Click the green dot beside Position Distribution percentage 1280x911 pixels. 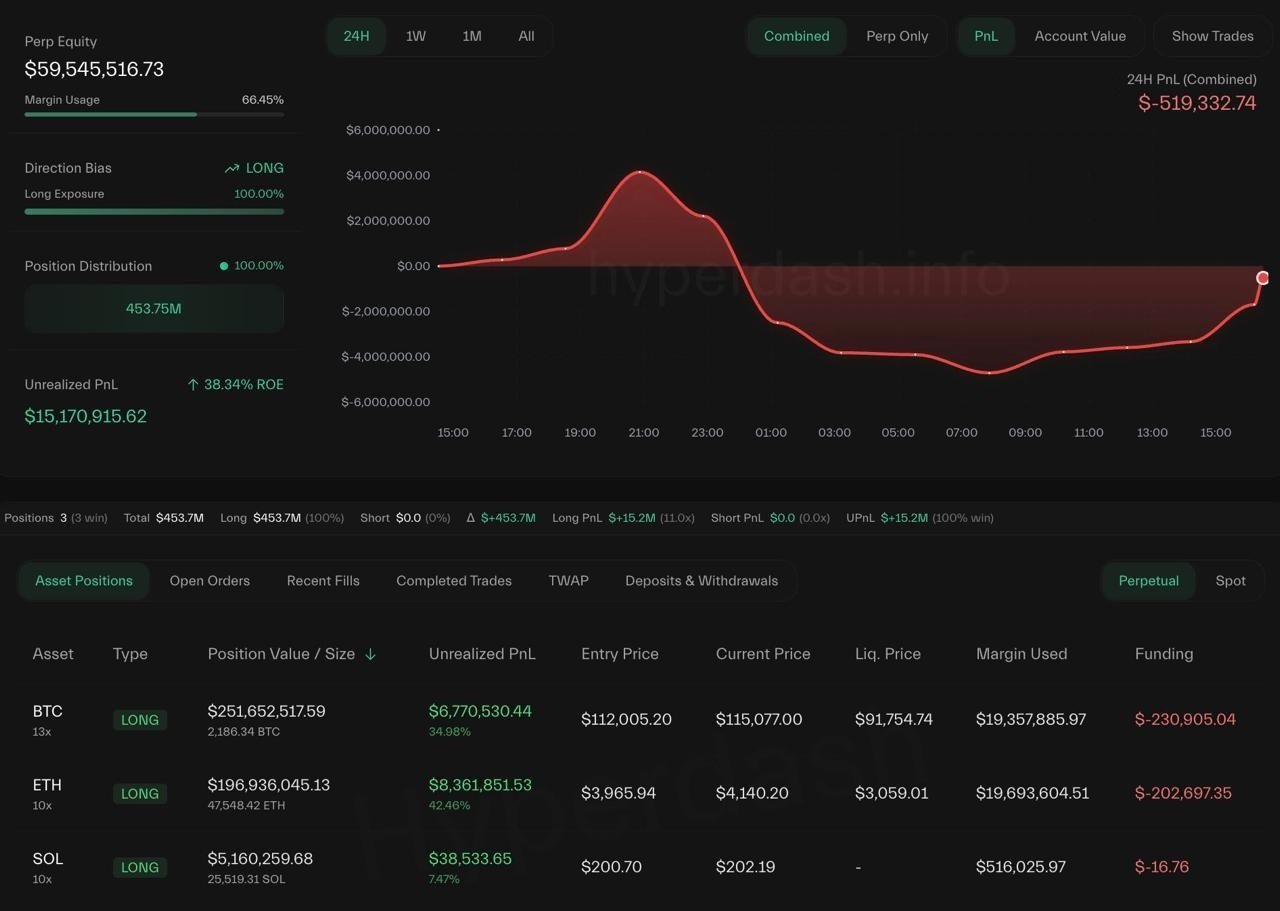[224, 266]
